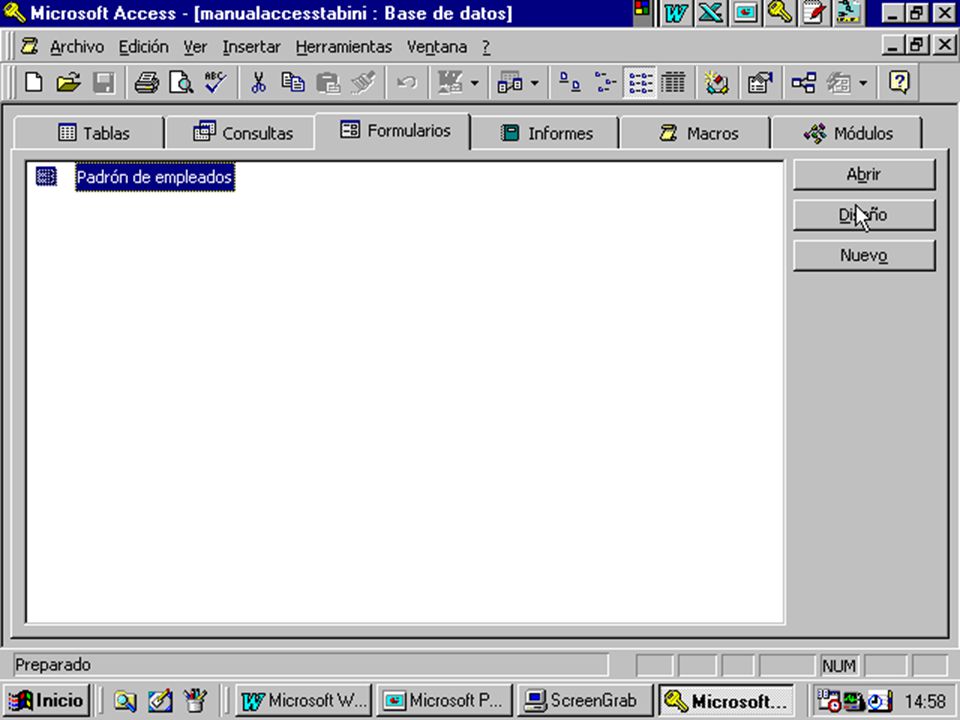The image size is (960, 720).
Task: Click the Copy toolbar icon
Action: (x=293, y=82)
